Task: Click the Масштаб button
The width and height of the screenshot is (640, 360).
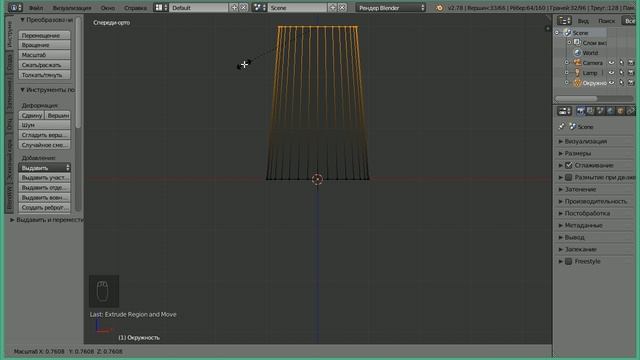Action: 44,55
